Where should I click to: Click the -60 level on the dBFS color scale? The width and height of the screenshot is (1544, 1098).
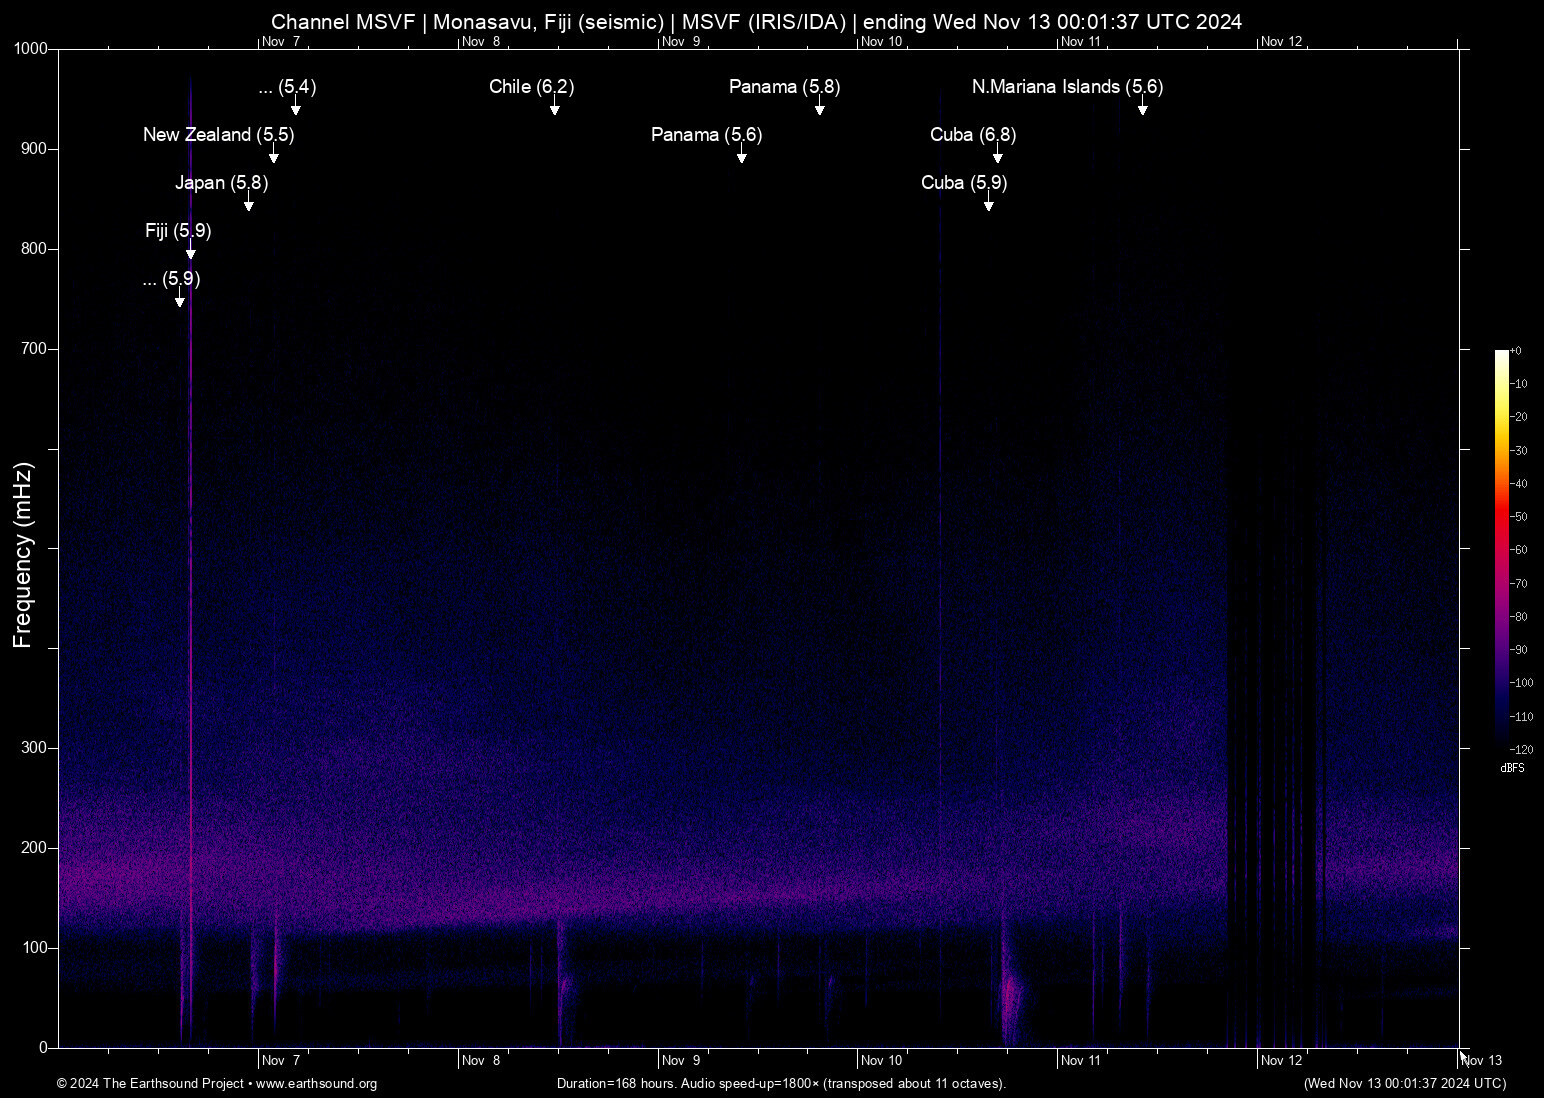pos(1519,549)
